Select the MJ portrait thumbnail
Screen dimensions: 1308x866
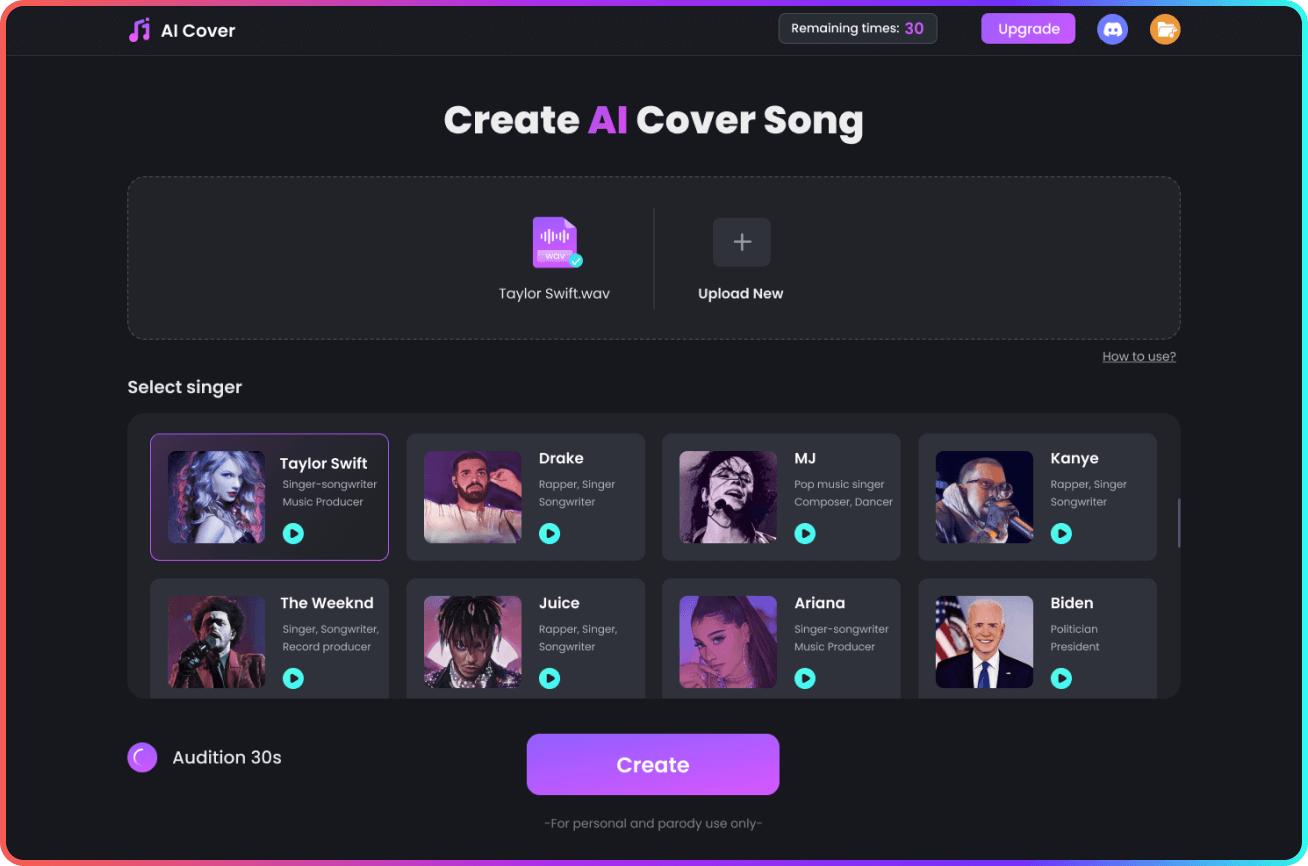pos(729,497)
